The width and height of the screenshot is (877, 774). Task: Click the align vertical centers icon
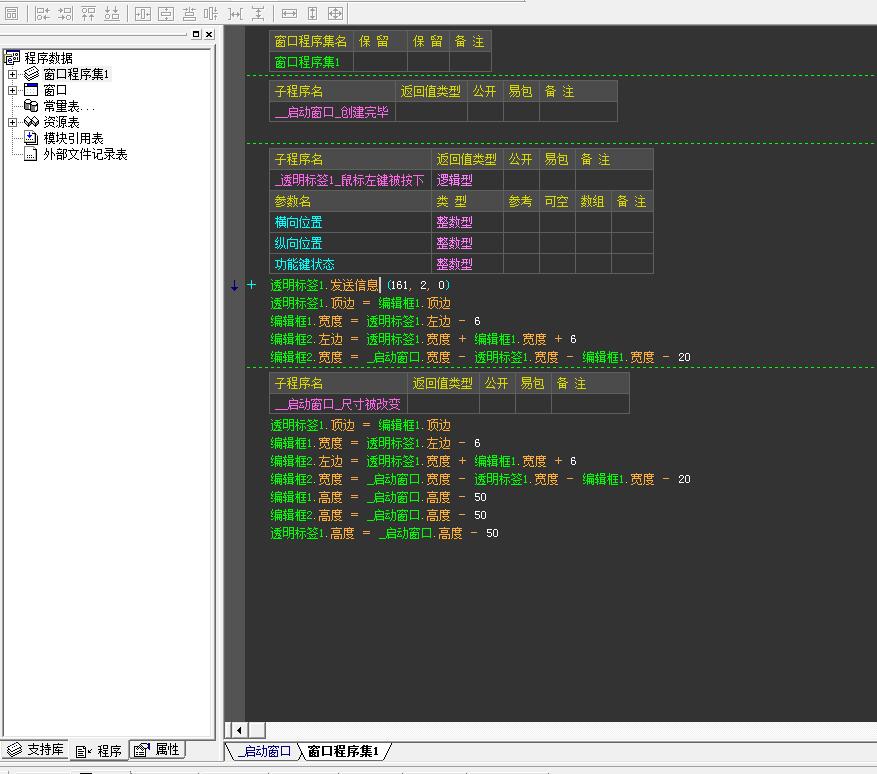[x=190, y=13]
